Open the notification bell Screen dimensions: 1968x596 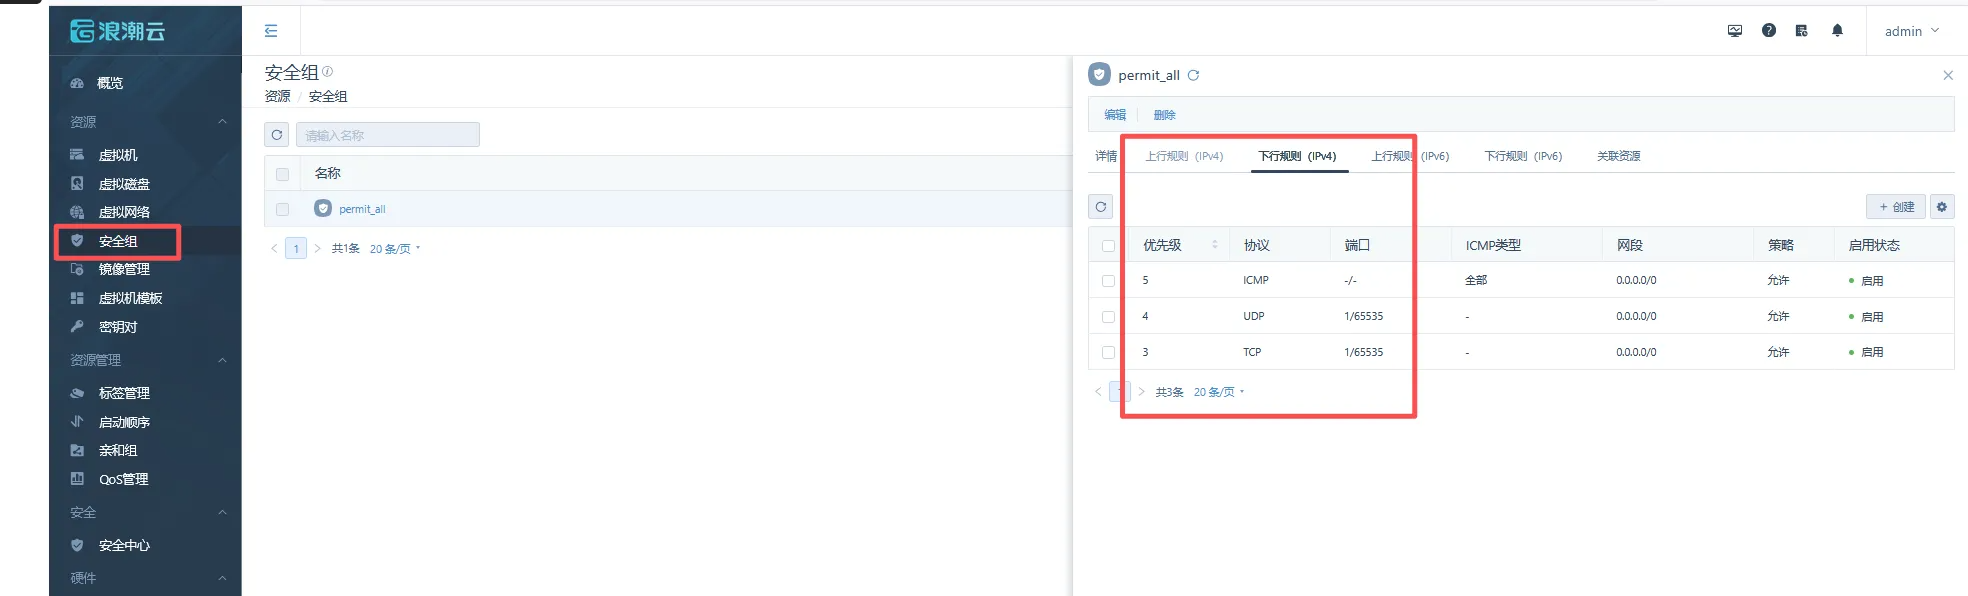coord(1837,31)
